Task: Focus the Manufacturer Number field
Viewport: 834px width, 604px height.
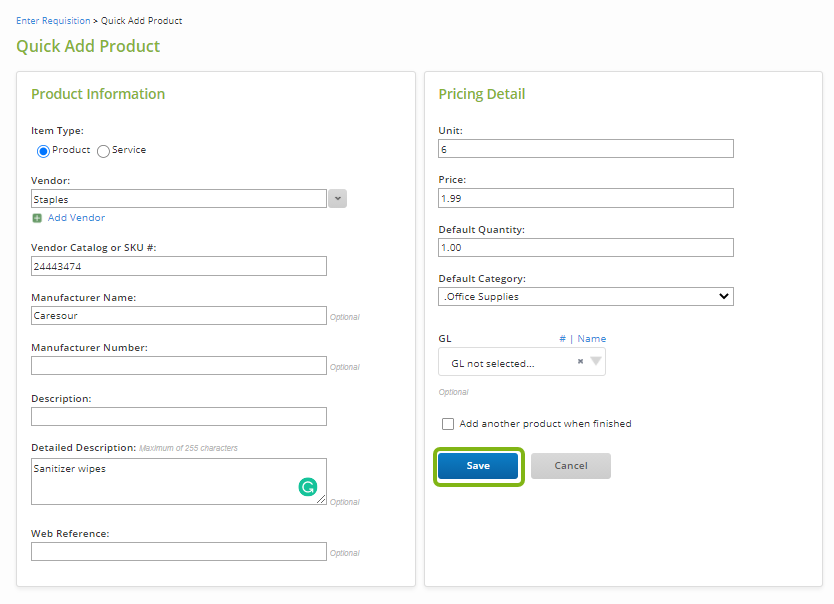Action: pyautogui.click(x=179, y=366)
